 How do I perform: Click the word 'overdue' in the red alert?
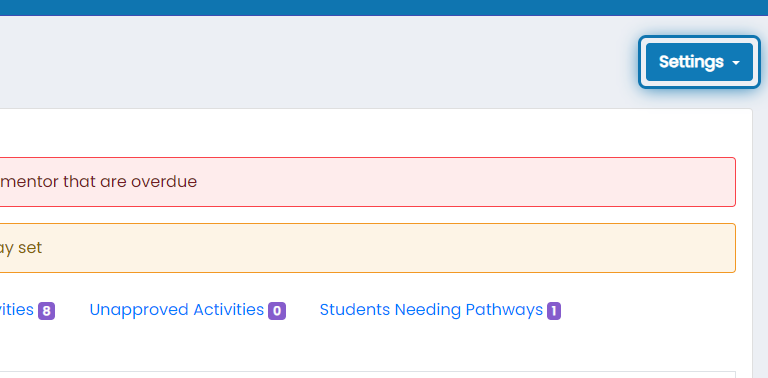click(164, 182)
